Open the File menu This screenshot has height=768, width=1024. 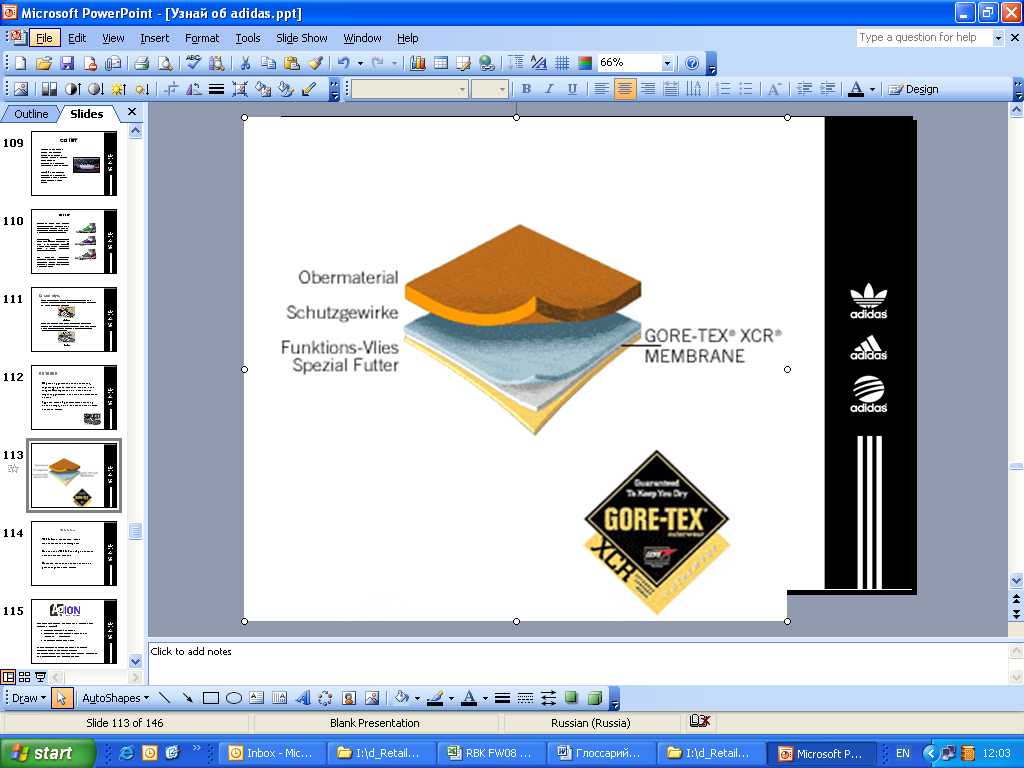[44, 38]
